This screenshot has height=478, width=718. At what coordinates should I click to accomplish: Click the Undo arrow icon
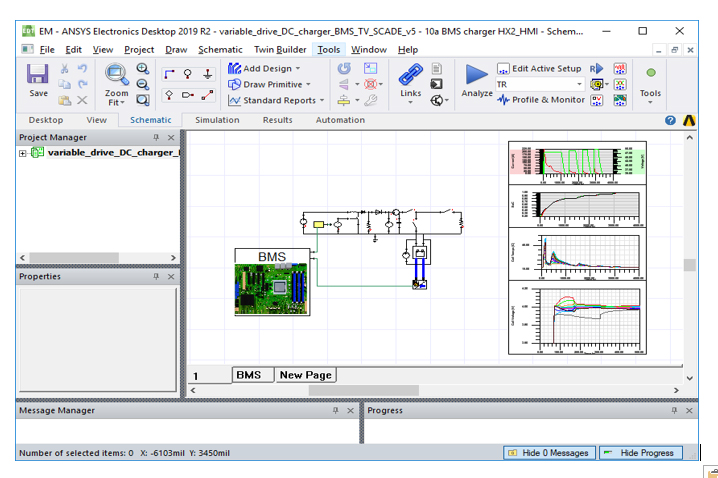83,69
